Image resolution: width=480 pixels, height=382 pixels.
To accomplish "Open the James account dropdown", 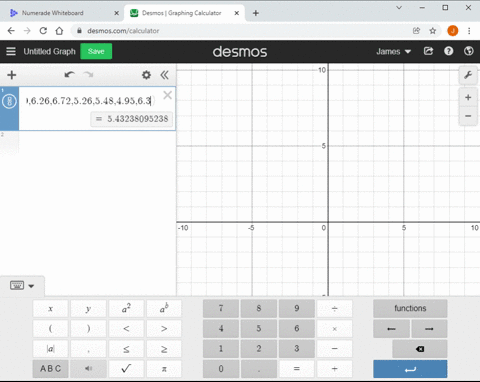I will pyautogui.click(x=393, y=52).
